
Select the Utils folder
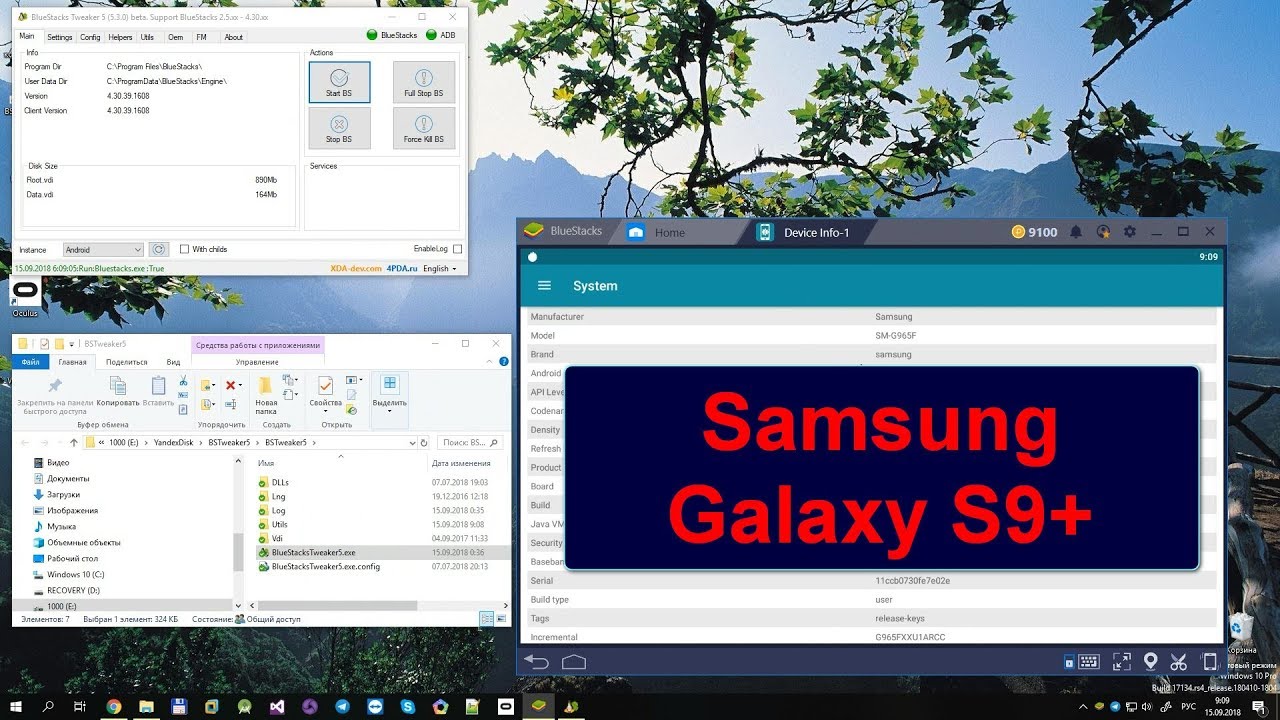pos(279,524)
